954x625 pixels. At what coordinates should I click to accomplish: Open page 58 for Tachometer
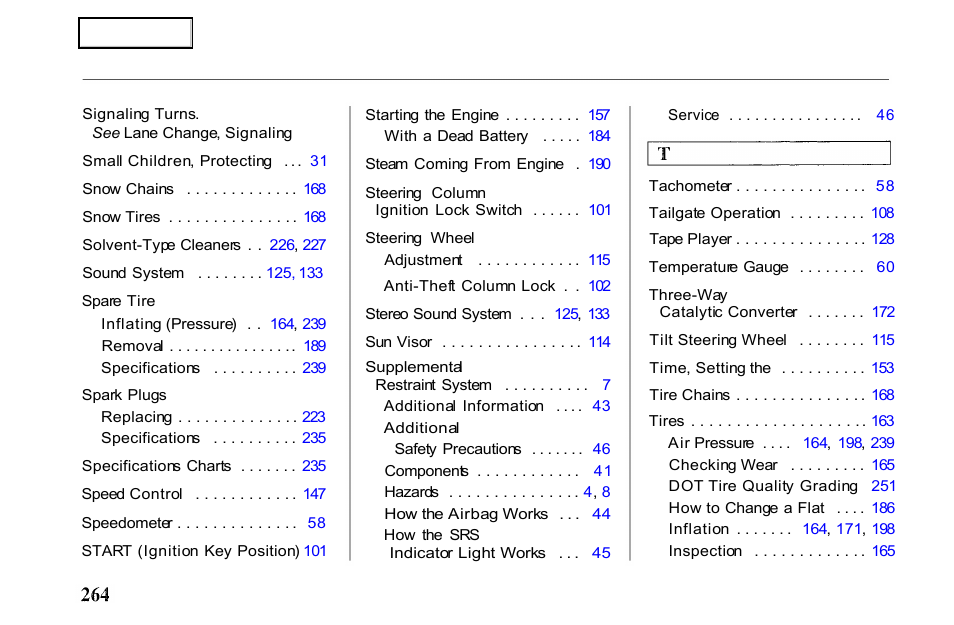pos(885,186)
